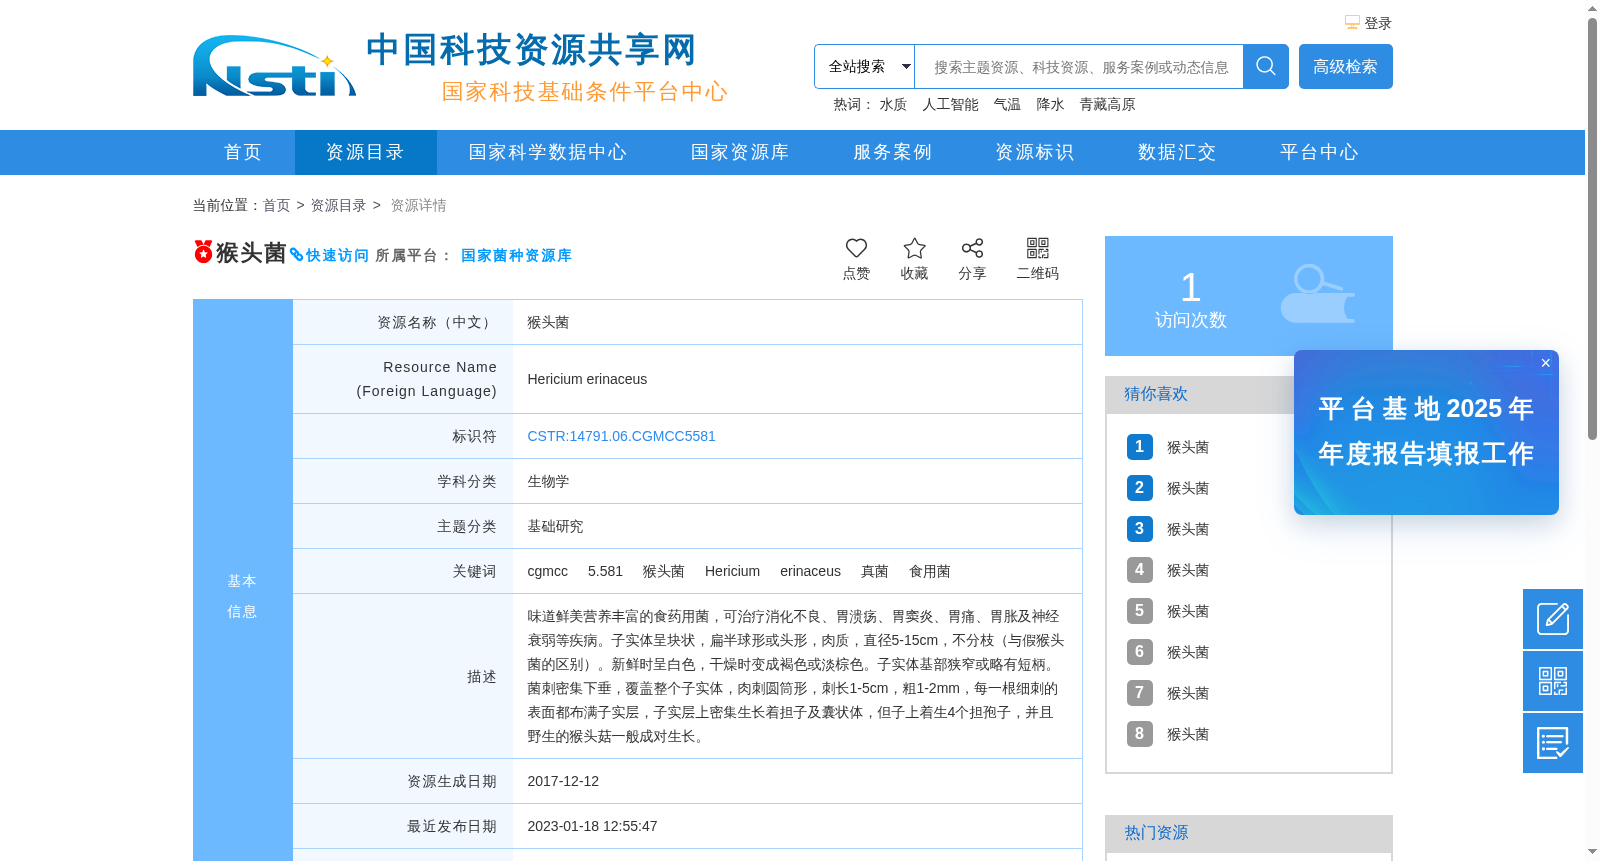
Task: Click the page vertical scrollbar thumb
Action: coord(1592,228)
